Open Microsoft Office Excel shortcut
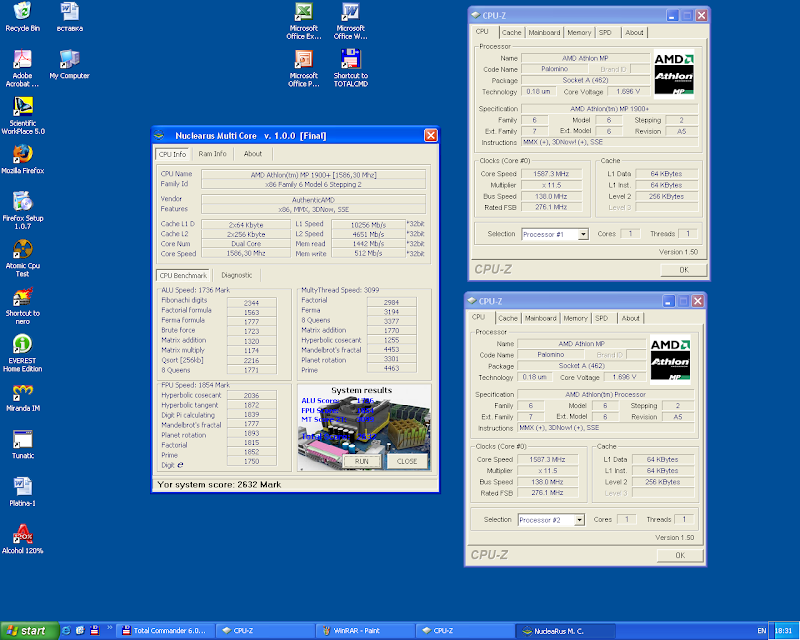This screenshot has height=640, width=800. [304, 21]
